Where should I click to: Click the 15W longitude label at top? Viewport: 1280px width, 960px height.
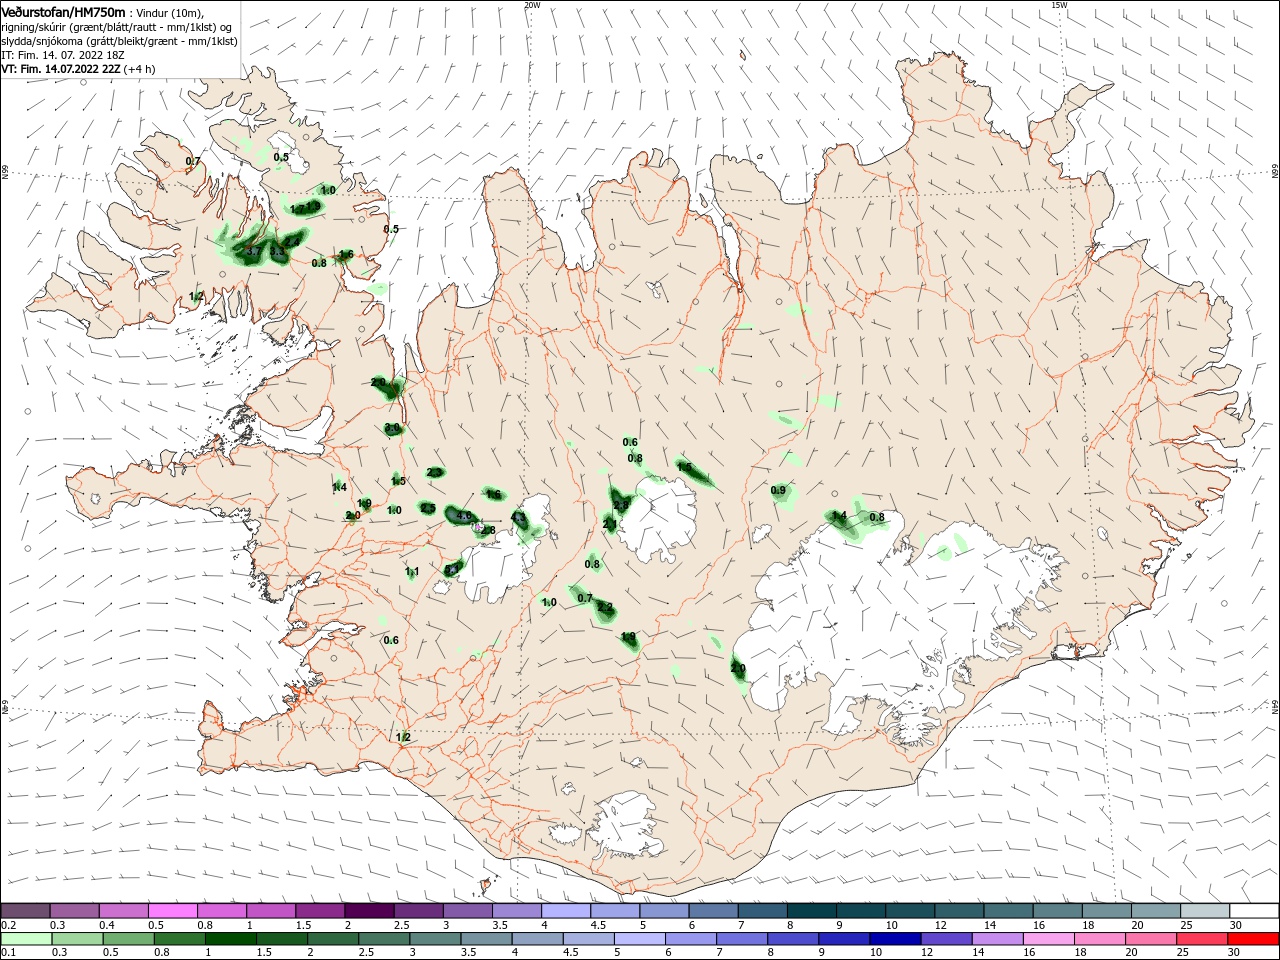[1059, 4]
